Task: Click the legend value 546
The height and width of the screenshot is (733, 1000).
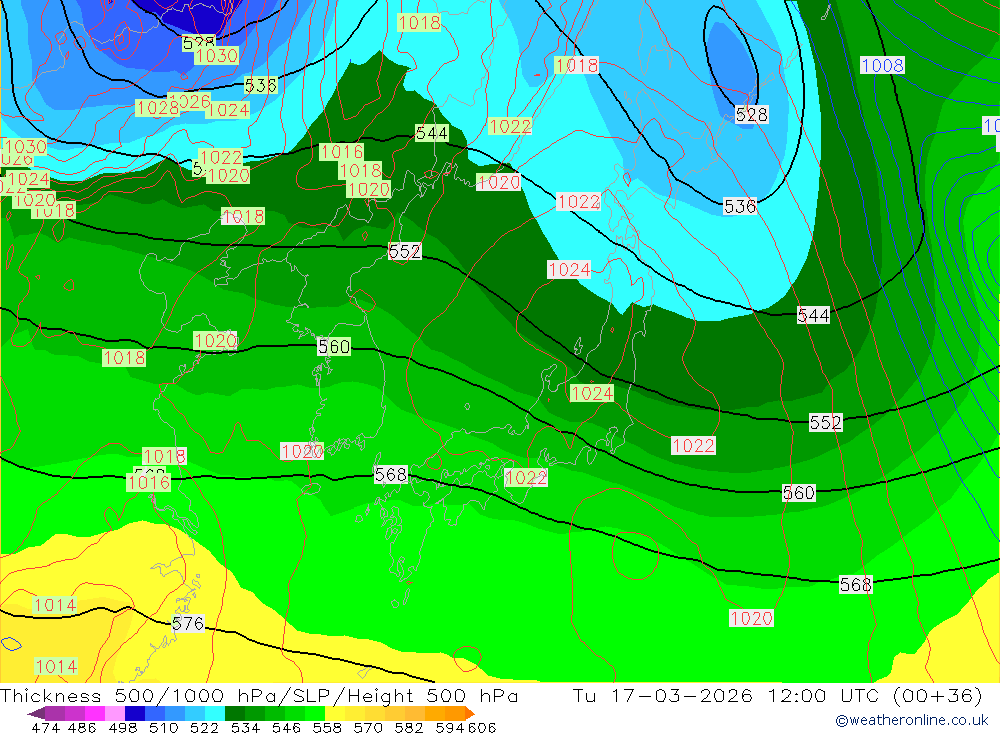Action: point(286,728)
